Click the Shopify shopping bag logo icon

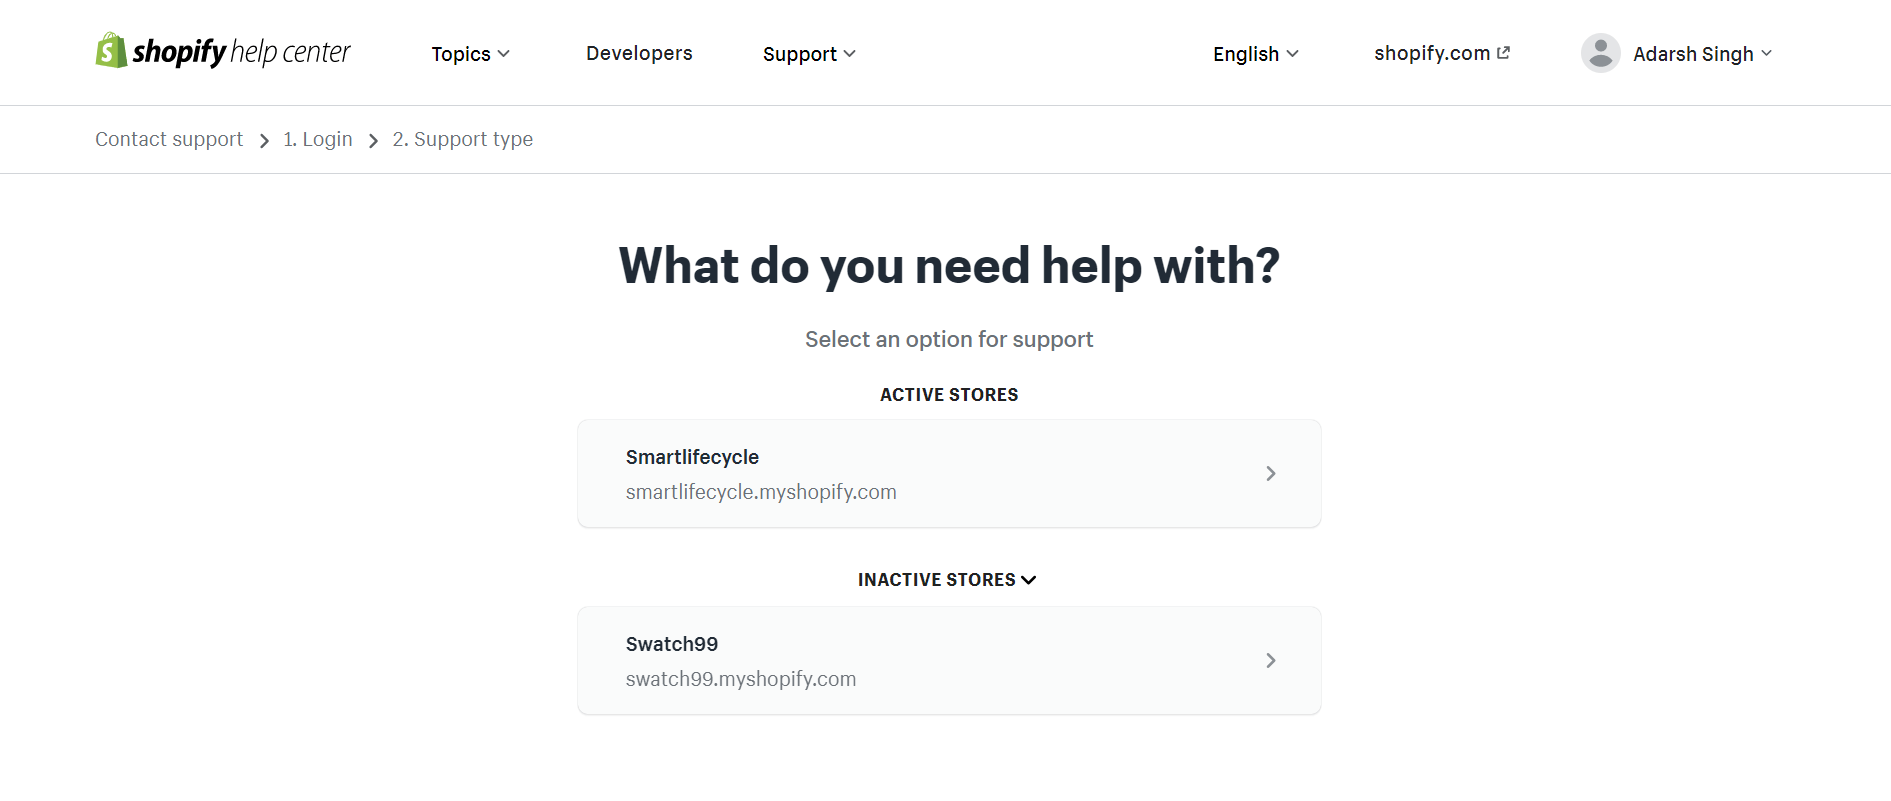[111, 50]
